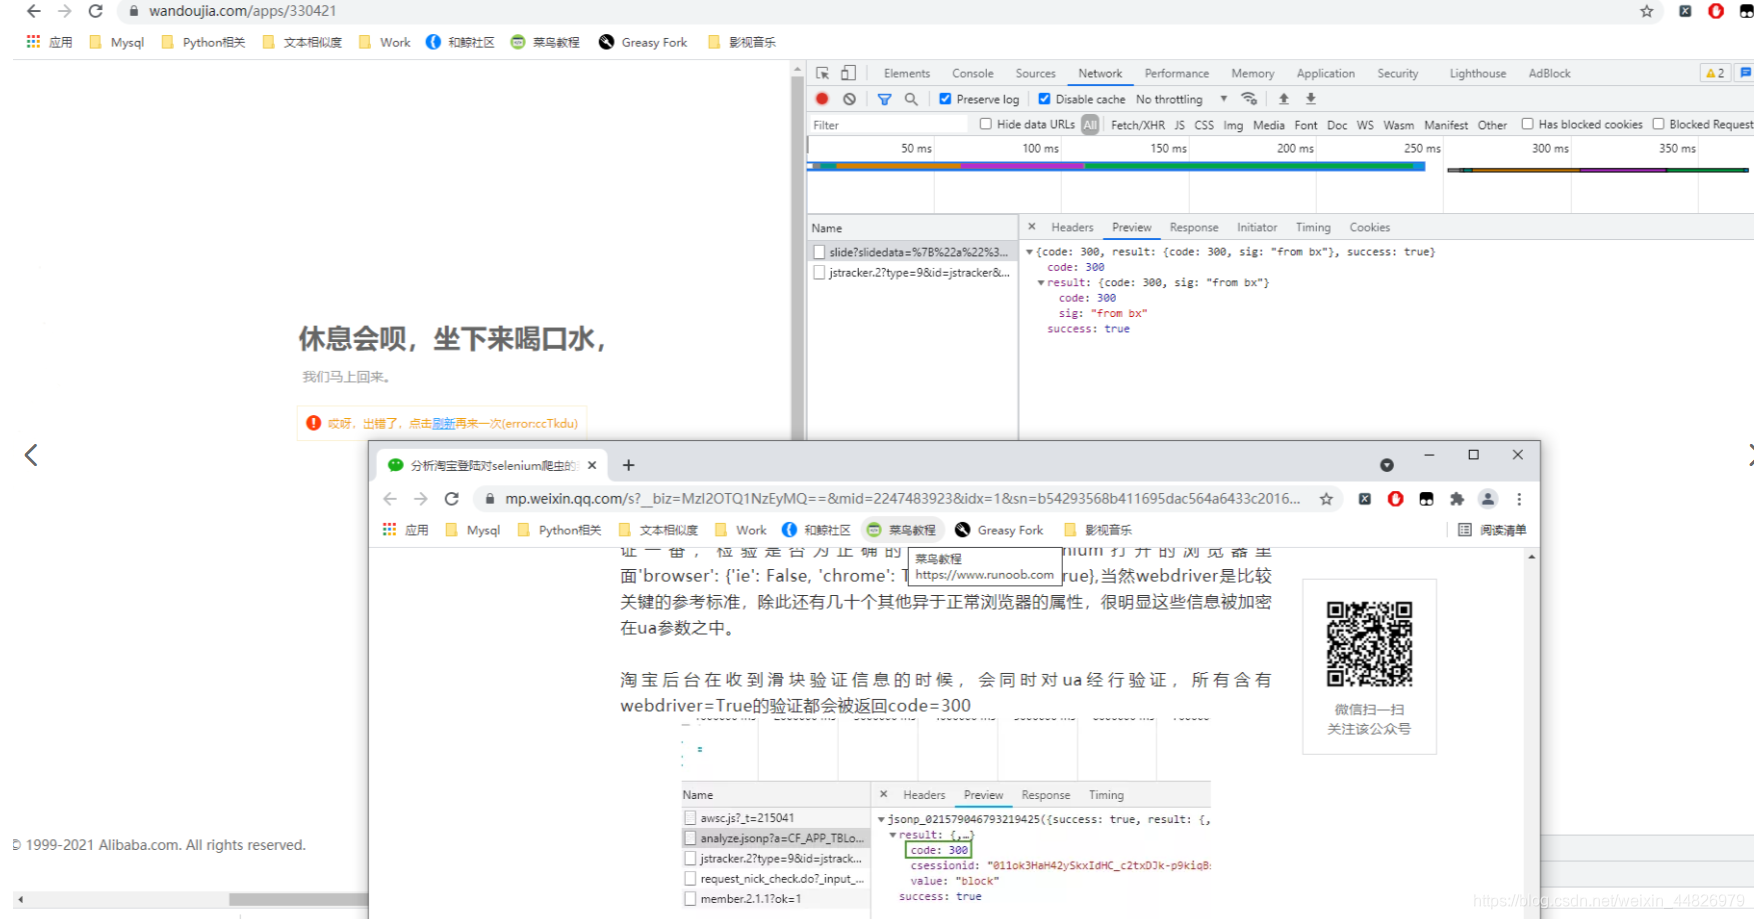Screen dimensions: 1754x919
Task: Click back arrow in the weixin window
Action: (390, 499)
